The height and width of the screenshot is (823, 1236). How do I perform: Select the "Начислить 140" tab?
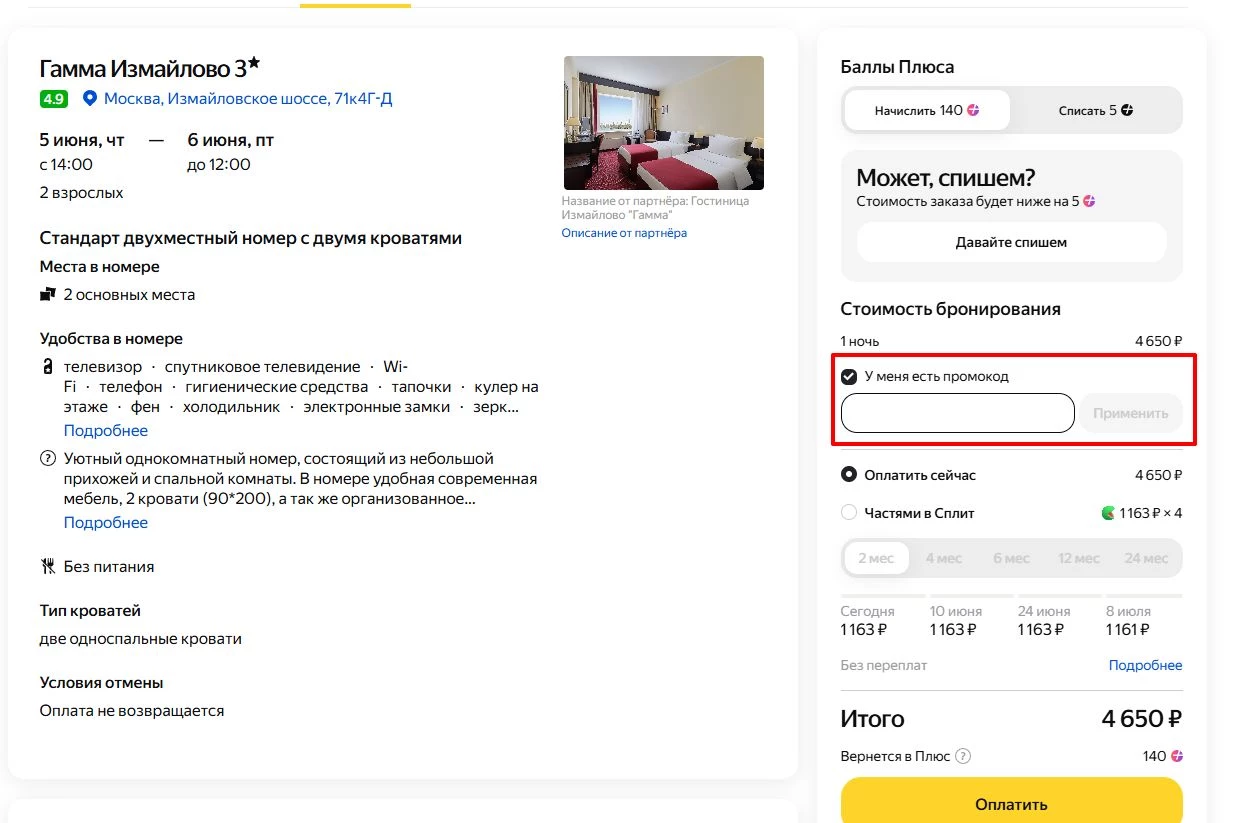(925, 110)
